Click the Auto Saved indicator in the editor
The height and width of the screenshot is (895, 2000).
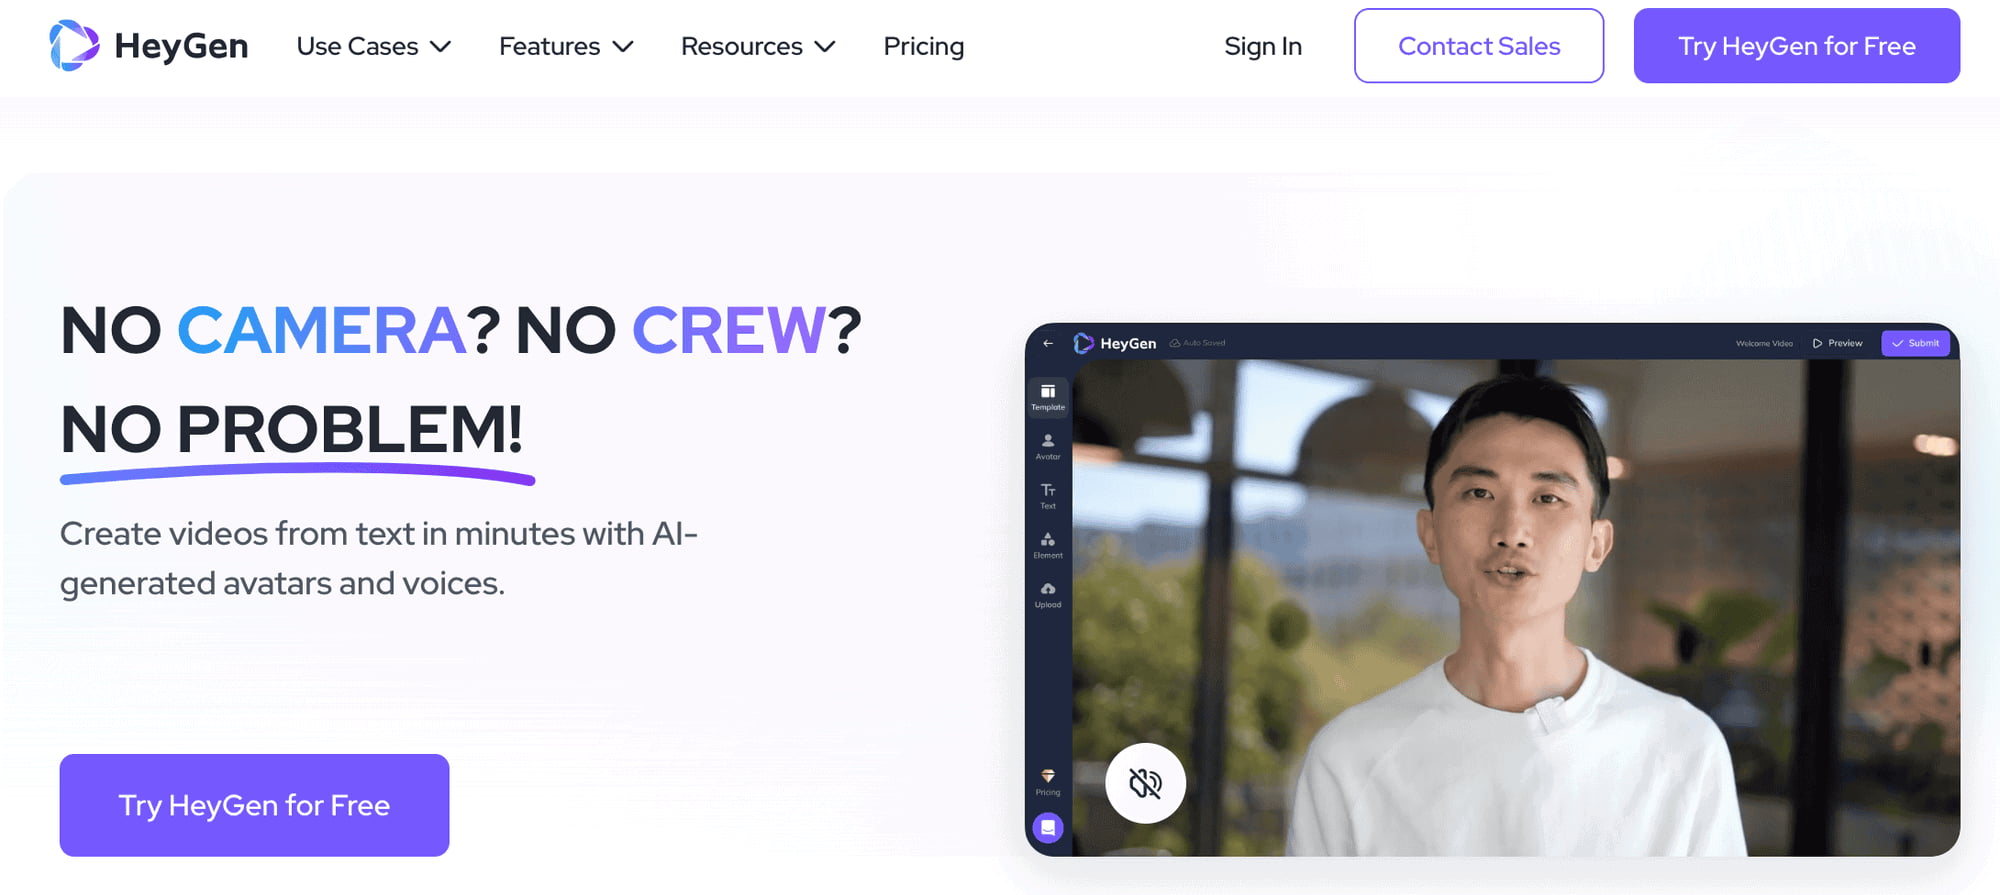[1198, 343]
